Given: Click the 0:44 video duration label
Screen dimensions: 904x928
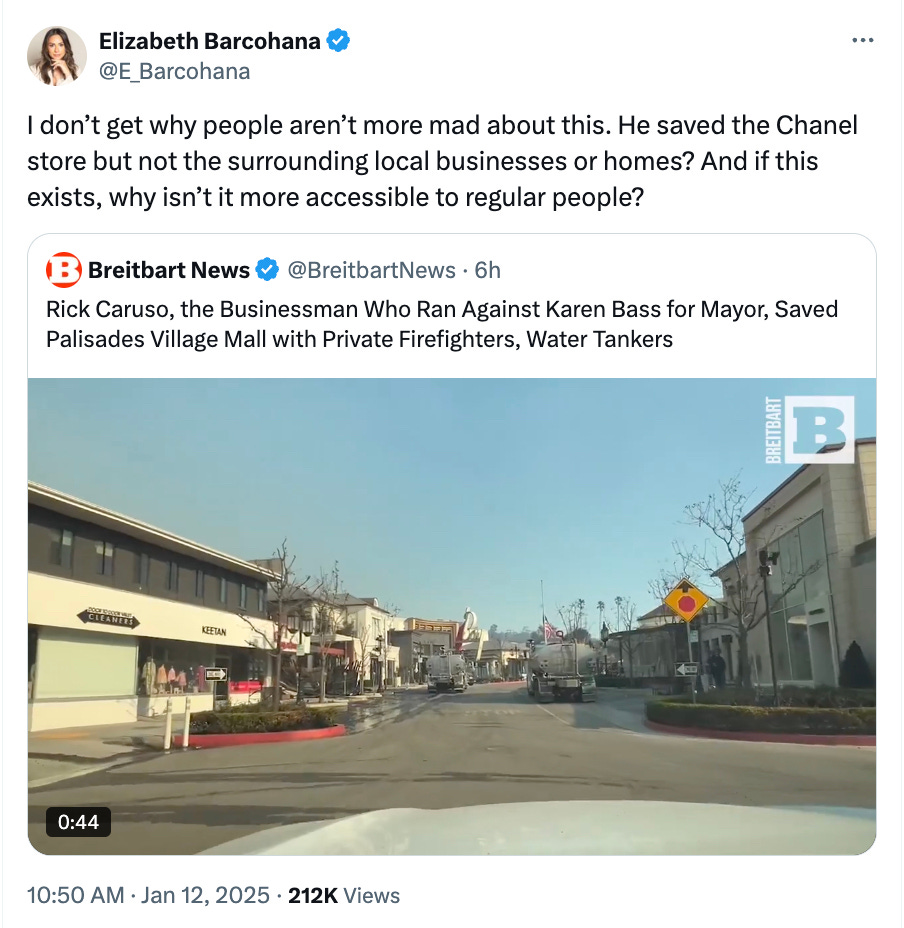Looking at the screenshot, I should click(x=78, y=821).
